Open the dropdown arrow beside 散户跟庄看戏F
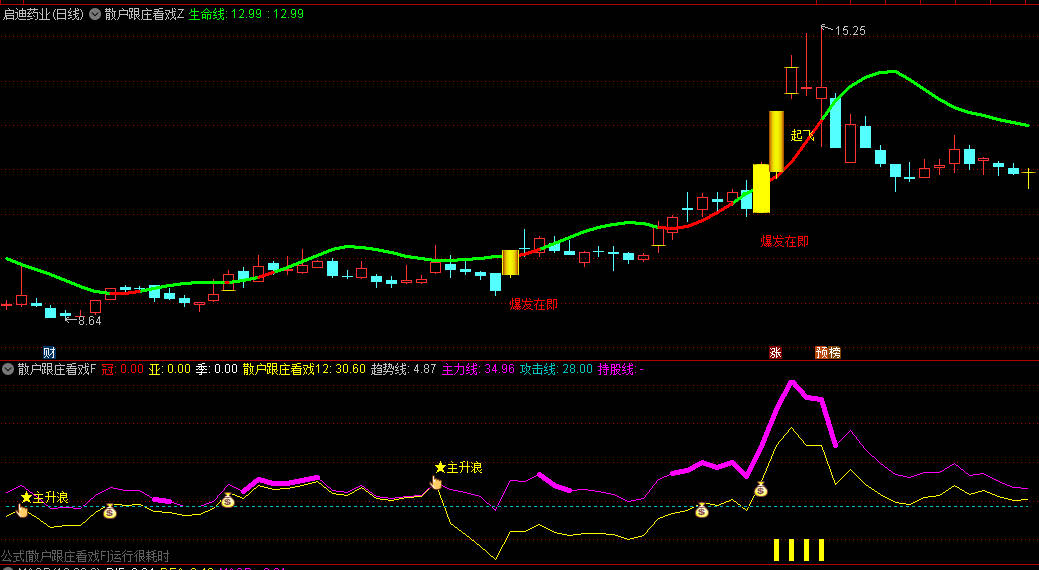 [8, 369]
